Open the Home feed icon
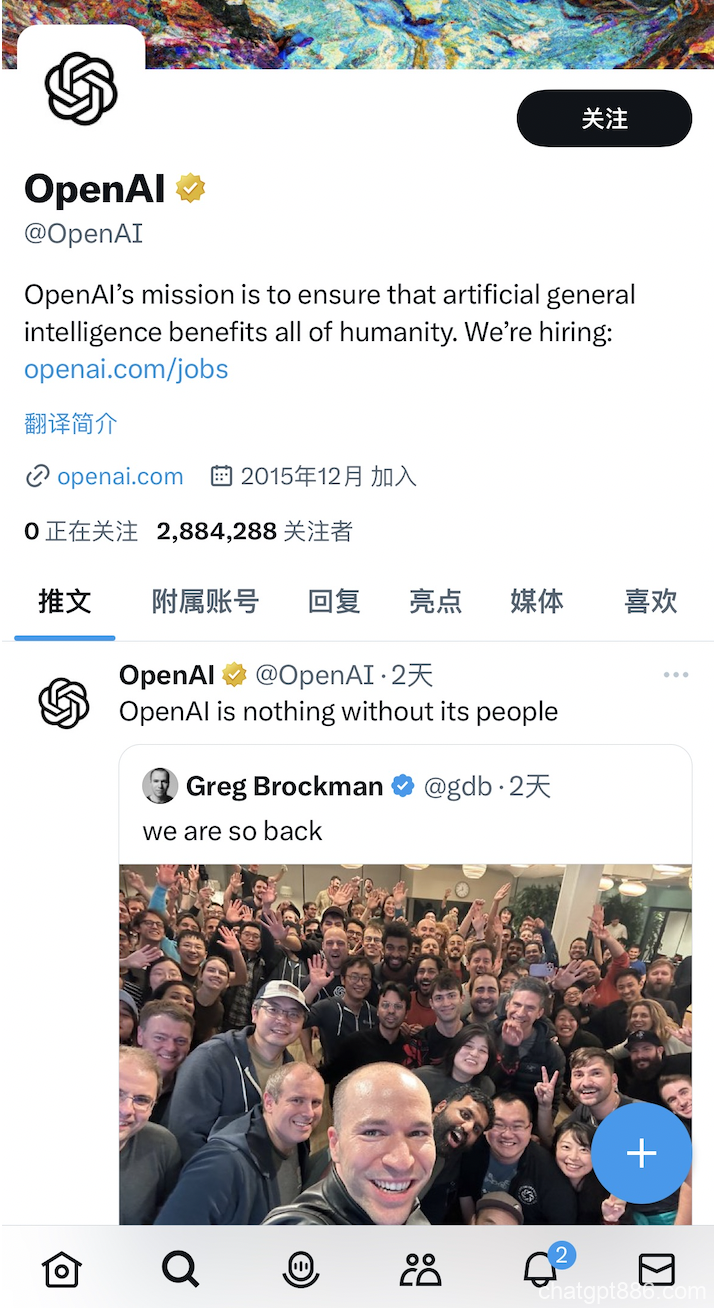The height and width of the screenshot is (1308, 716). coord(61,1269)
